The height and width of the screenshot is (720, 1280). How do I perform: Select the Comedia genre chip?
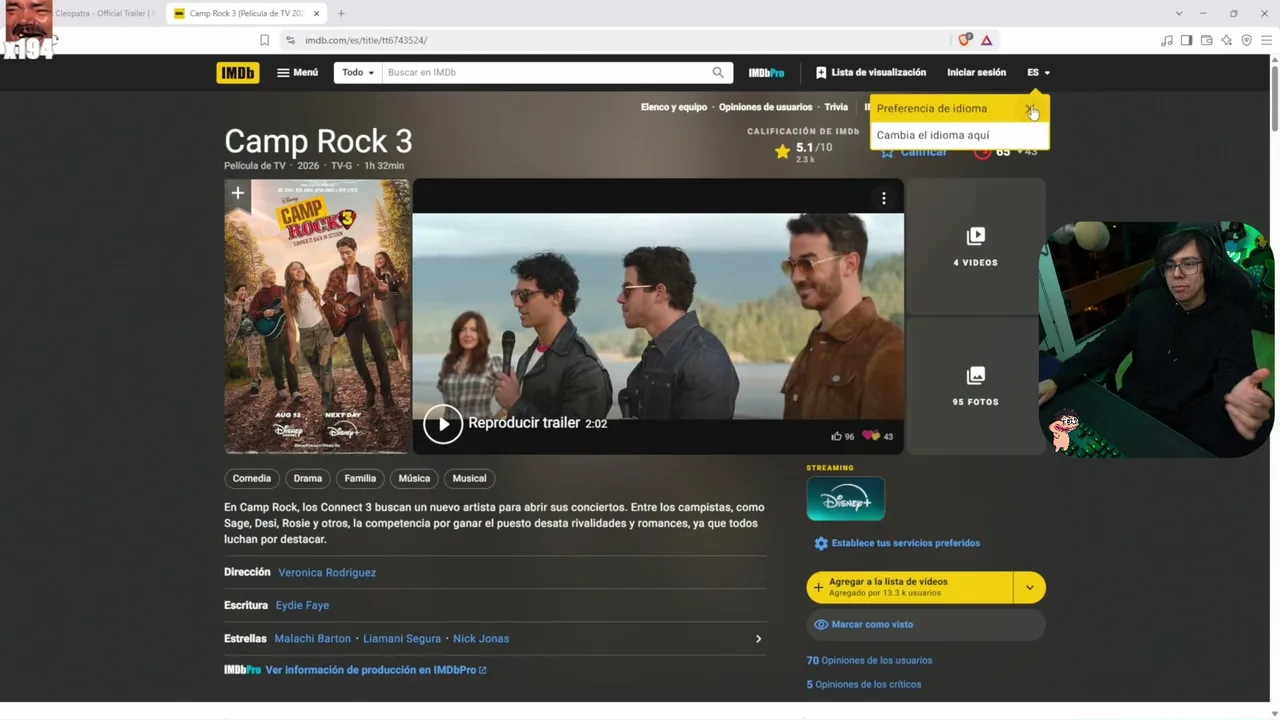coord(252,478)
